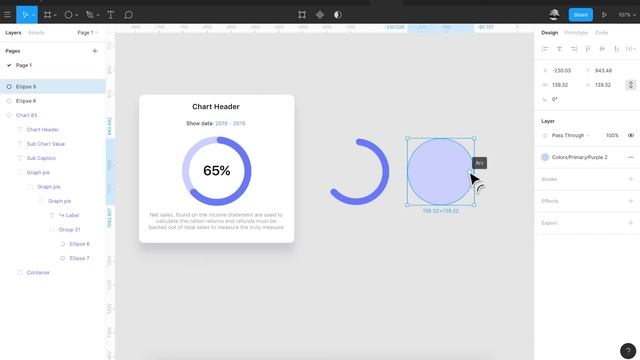Select the Chart Header layer
This screenshot has height=360, width=640.
[53, 129]
